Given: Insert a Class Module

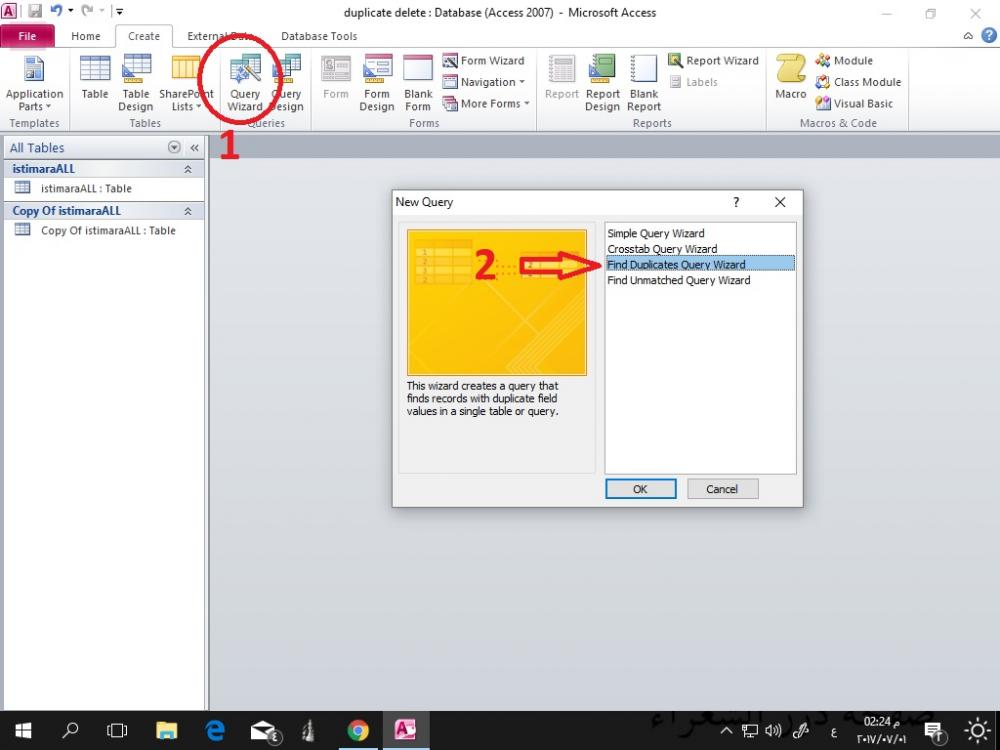Looking at the screenshot, I should coord(858,82).
